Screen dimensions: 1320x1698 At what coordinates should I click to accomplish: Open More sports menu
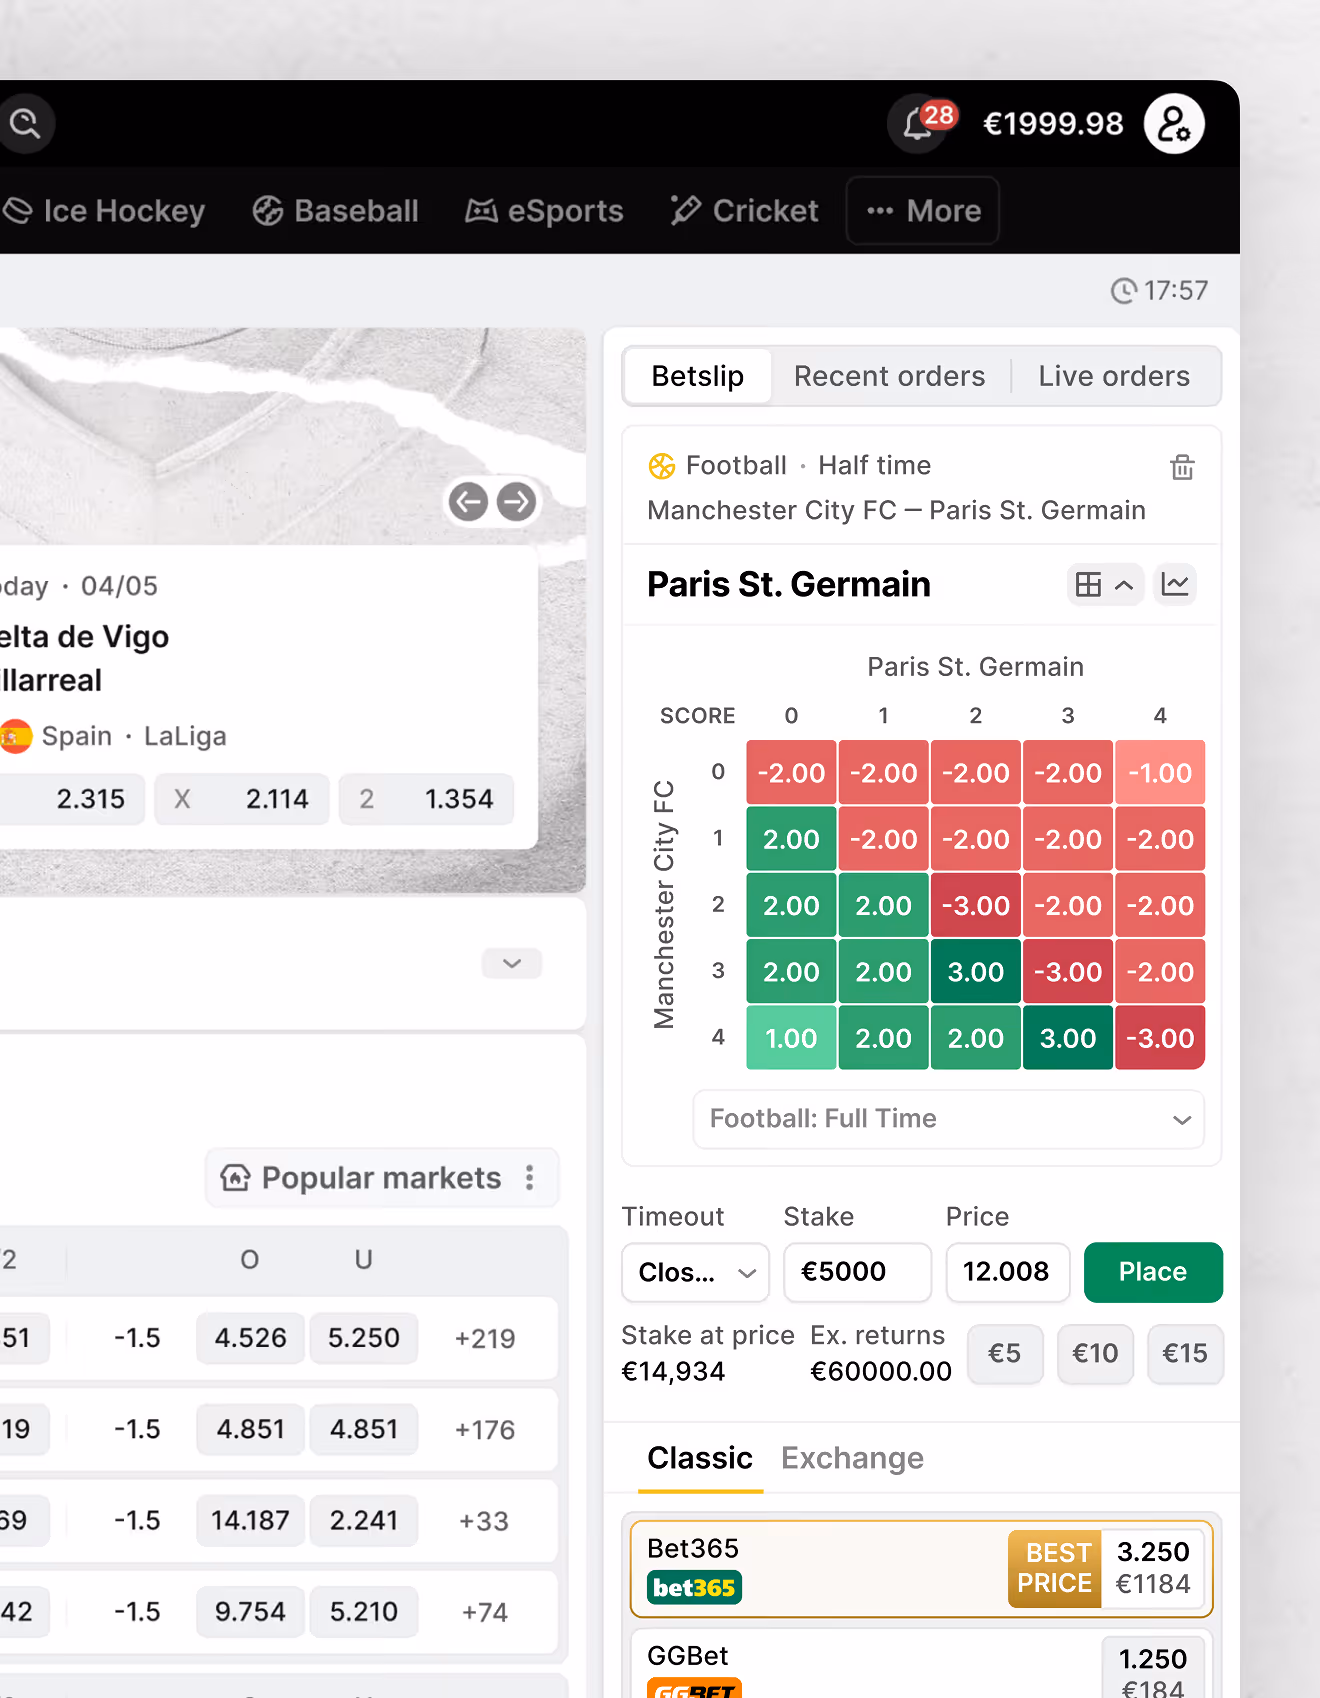point(923,211)
